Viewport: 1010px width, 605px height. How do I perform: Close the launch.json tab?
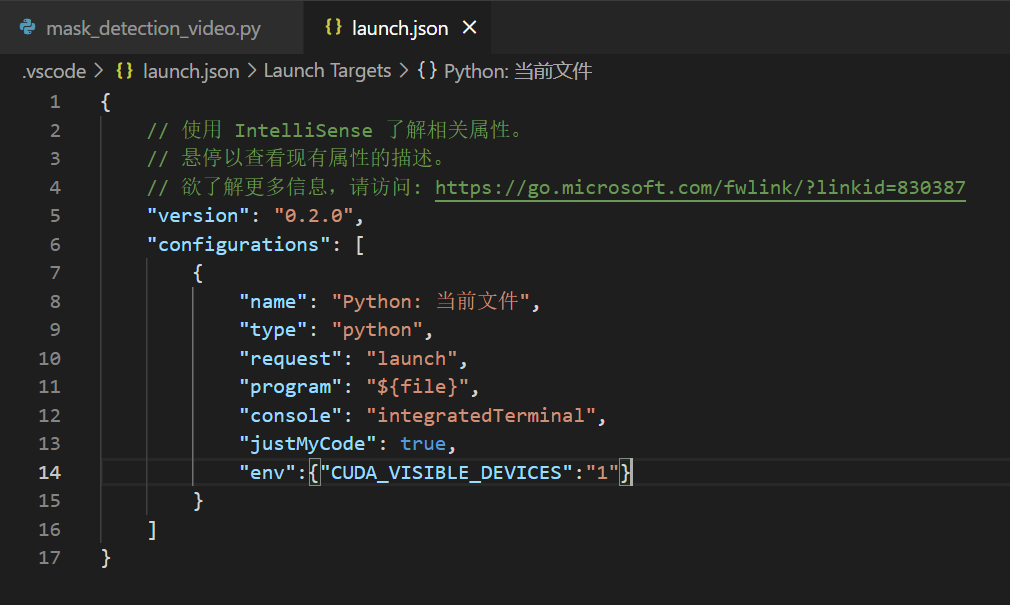(x=468, y=27)
